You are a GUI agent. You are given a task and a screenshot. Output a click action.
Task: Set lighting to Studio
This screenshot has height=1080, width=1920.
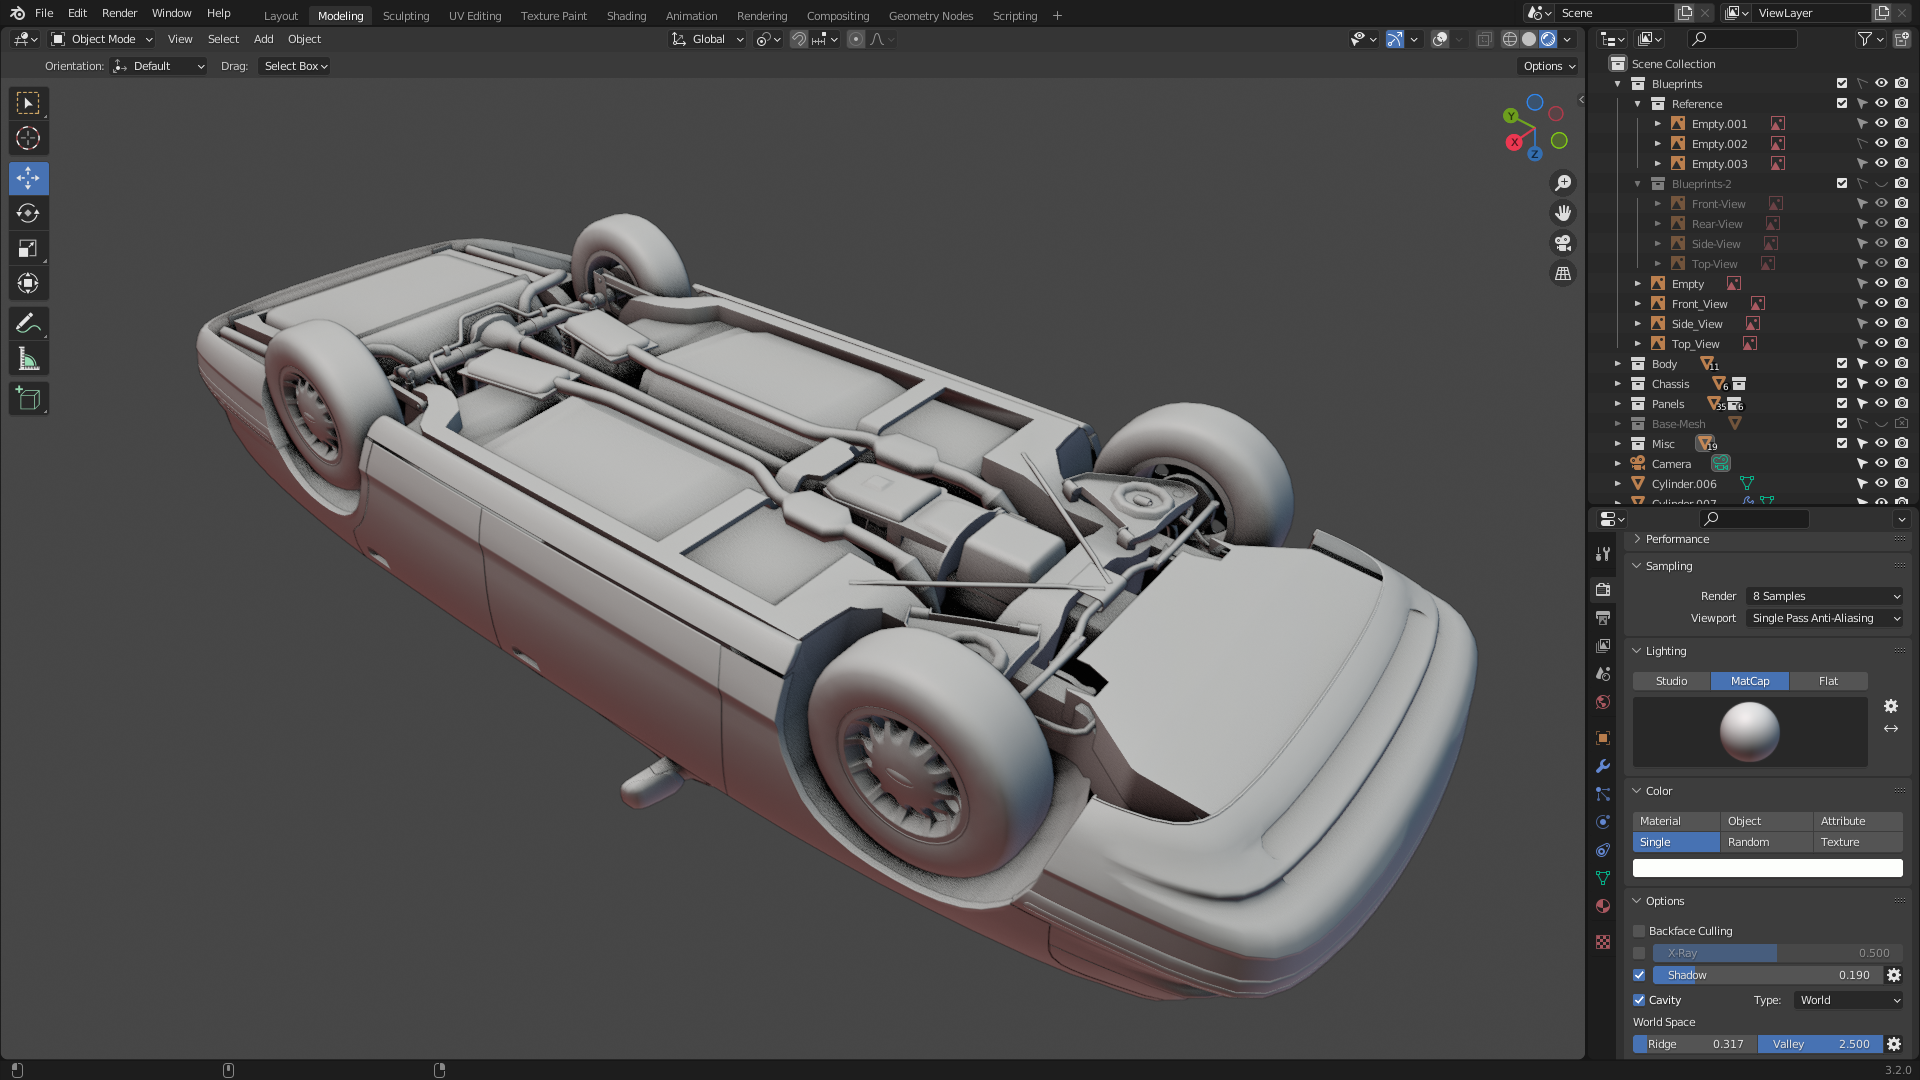[1671, 681]
